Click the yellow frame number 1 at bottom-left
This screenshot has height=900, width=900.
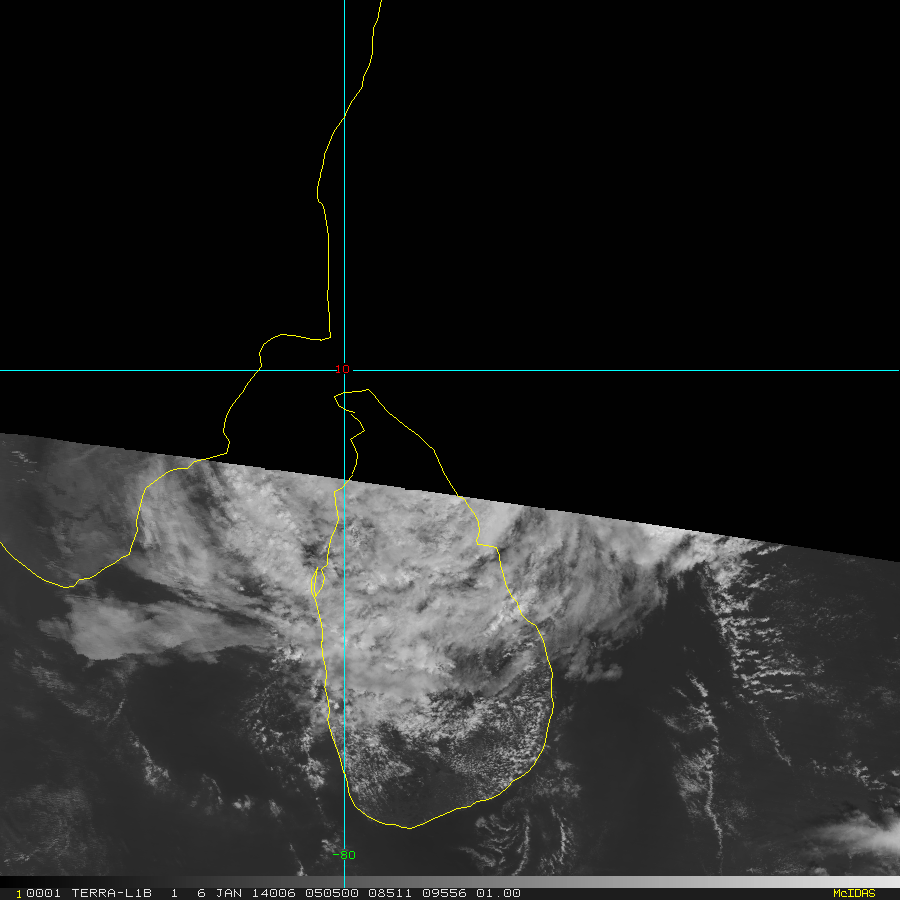18,893
